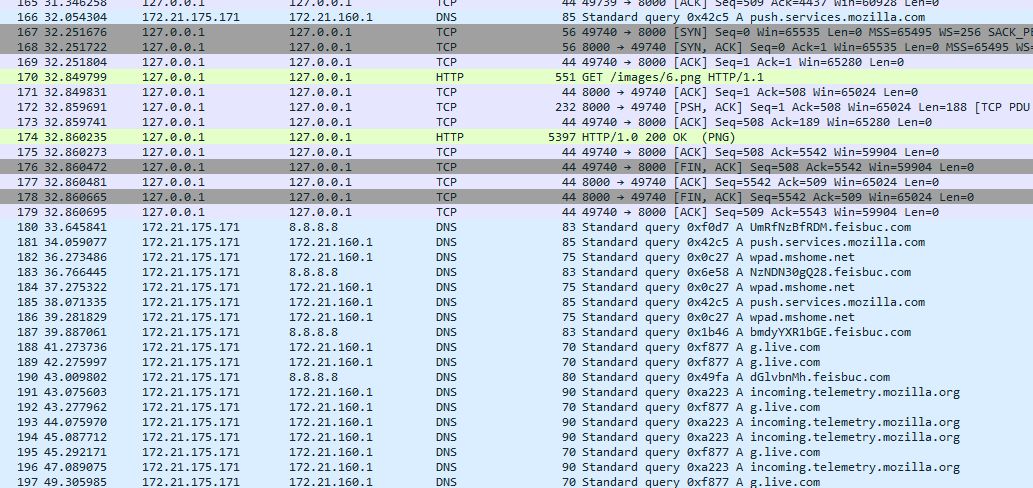Select packet 166 DNS query for push.services.mozilla.com
Viewport: 1033px width, 488px height.
pos(516,17)
